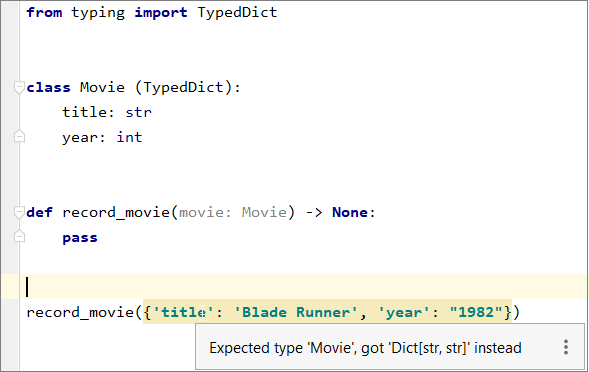Image resolution: width=589 pixels, height=372 pixels.
Task: Click the "1982" string value
Action: (476, 313)
